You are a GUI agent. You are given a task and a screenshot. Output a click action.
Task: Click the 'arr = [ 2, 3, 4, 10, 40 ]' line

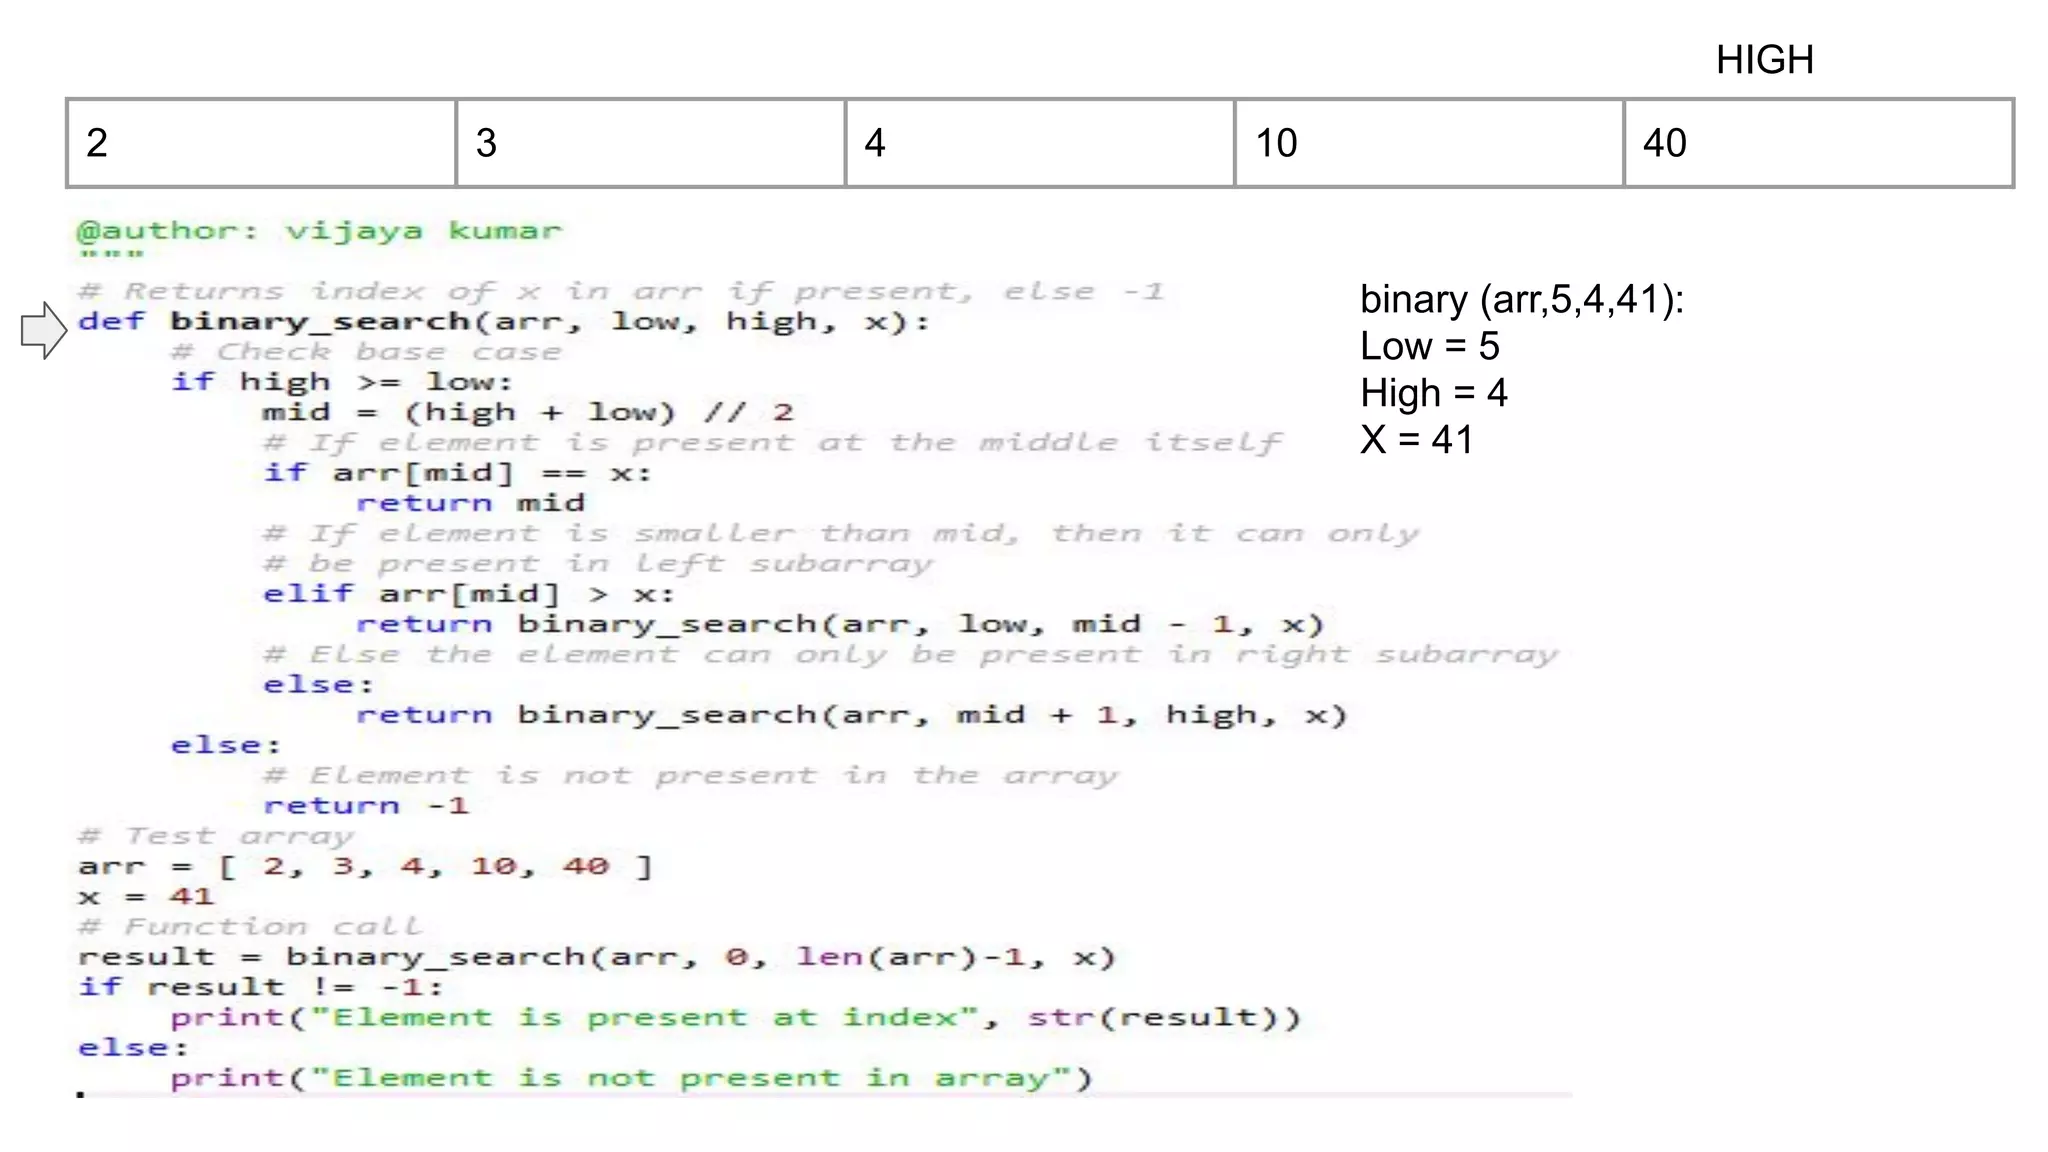tap(365, 866)
